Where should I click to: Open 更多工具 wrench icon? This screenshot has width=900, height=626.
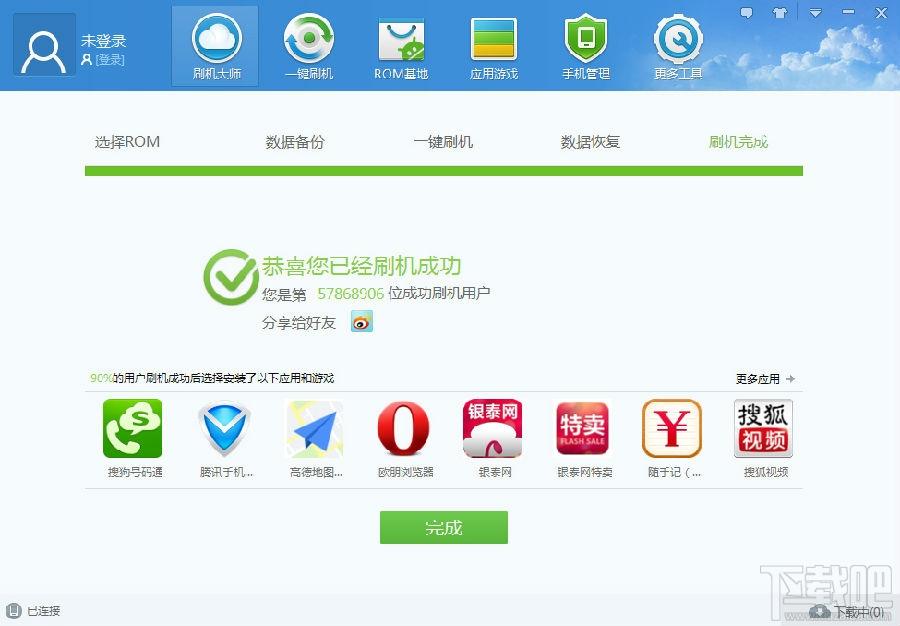[678, 38]
